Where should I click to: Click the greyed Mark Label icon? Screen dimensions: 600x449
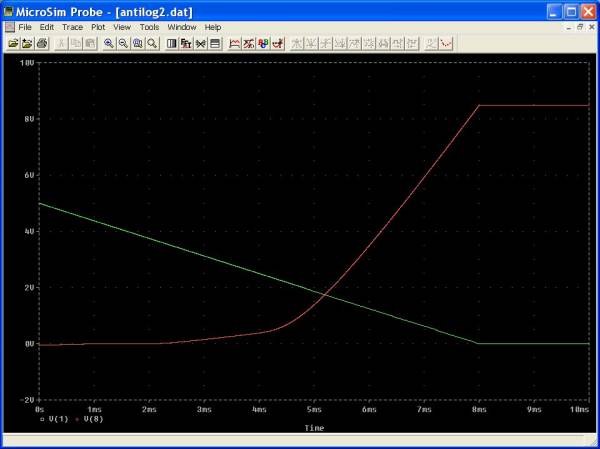click(431, 44)
